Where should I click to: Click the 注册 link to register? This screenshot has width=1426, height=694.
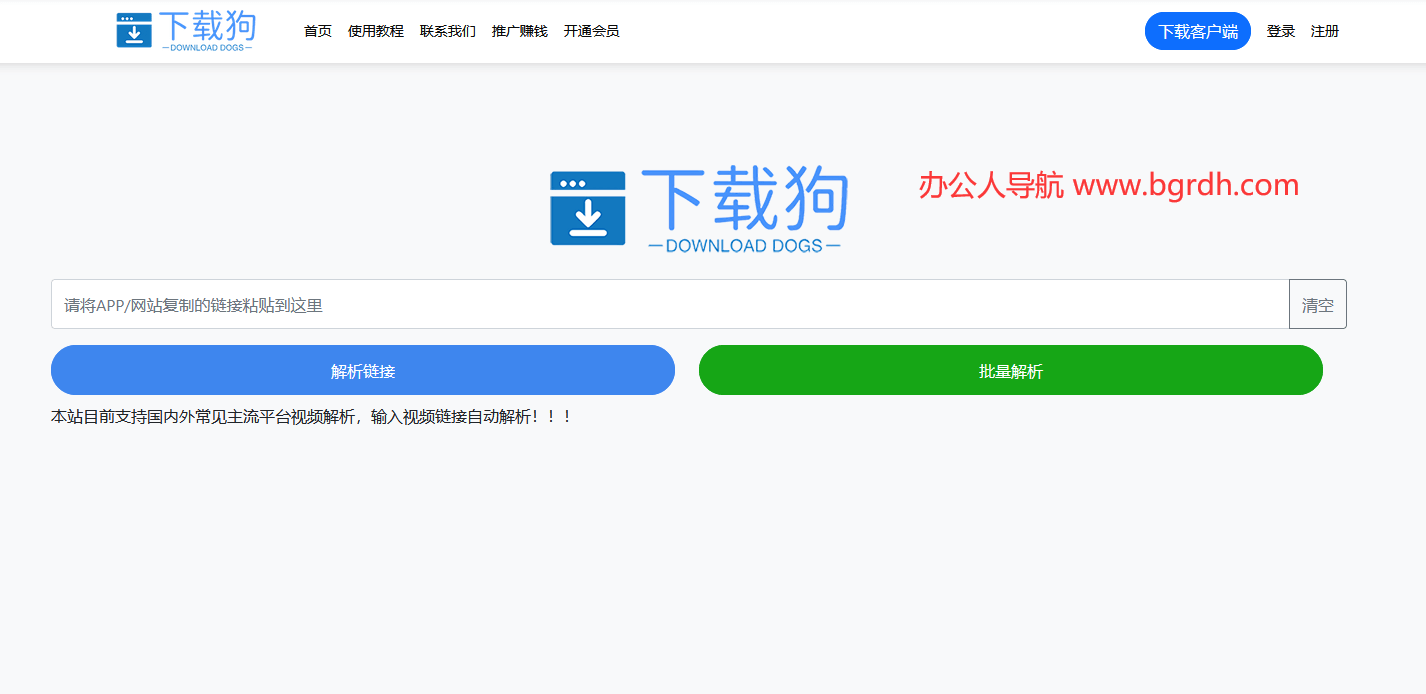[x=1324, y=31]
